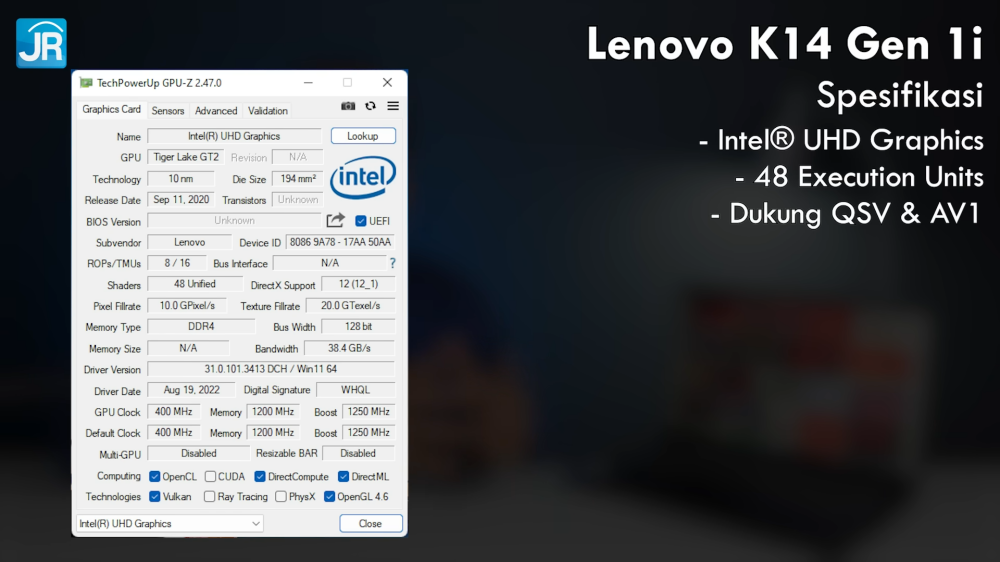Image resolution: width=1000 pixels, height=562 pixels.
Task: Click the refresh icon in GPU-Z
Action: click(371, 106)
